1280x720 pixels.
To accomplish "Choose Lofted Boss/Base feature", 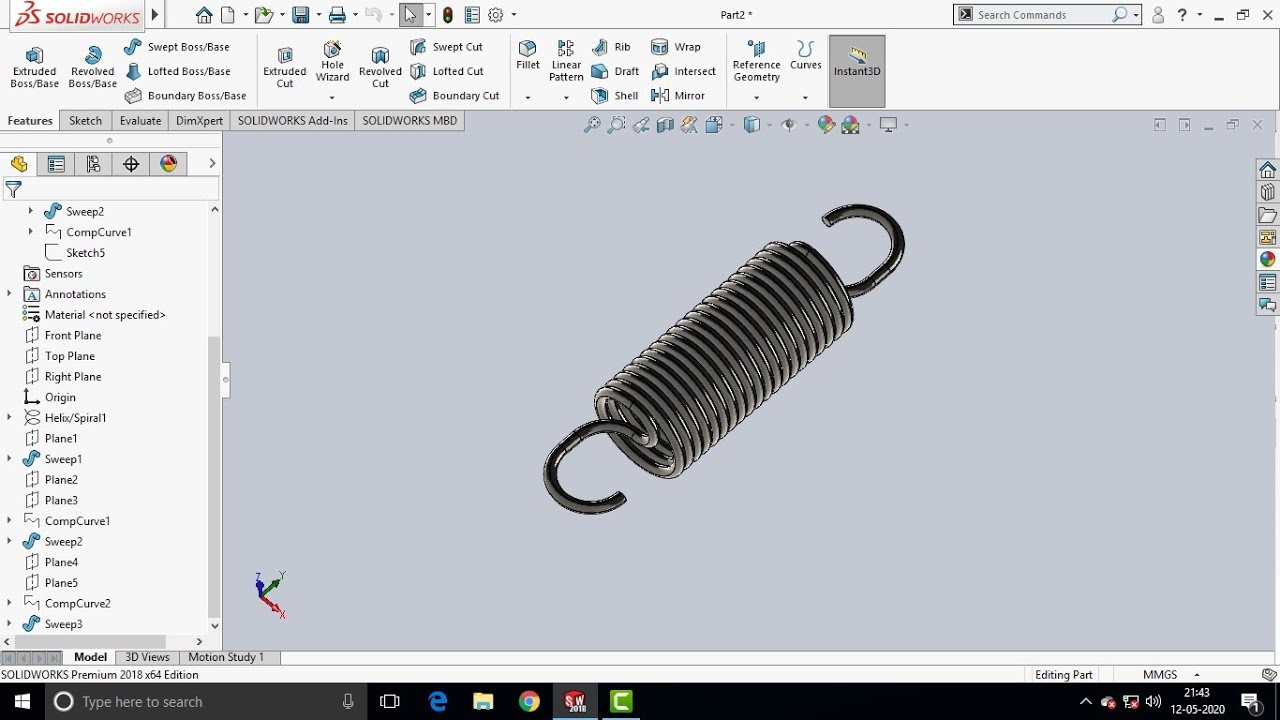I will tap(178, 71).
